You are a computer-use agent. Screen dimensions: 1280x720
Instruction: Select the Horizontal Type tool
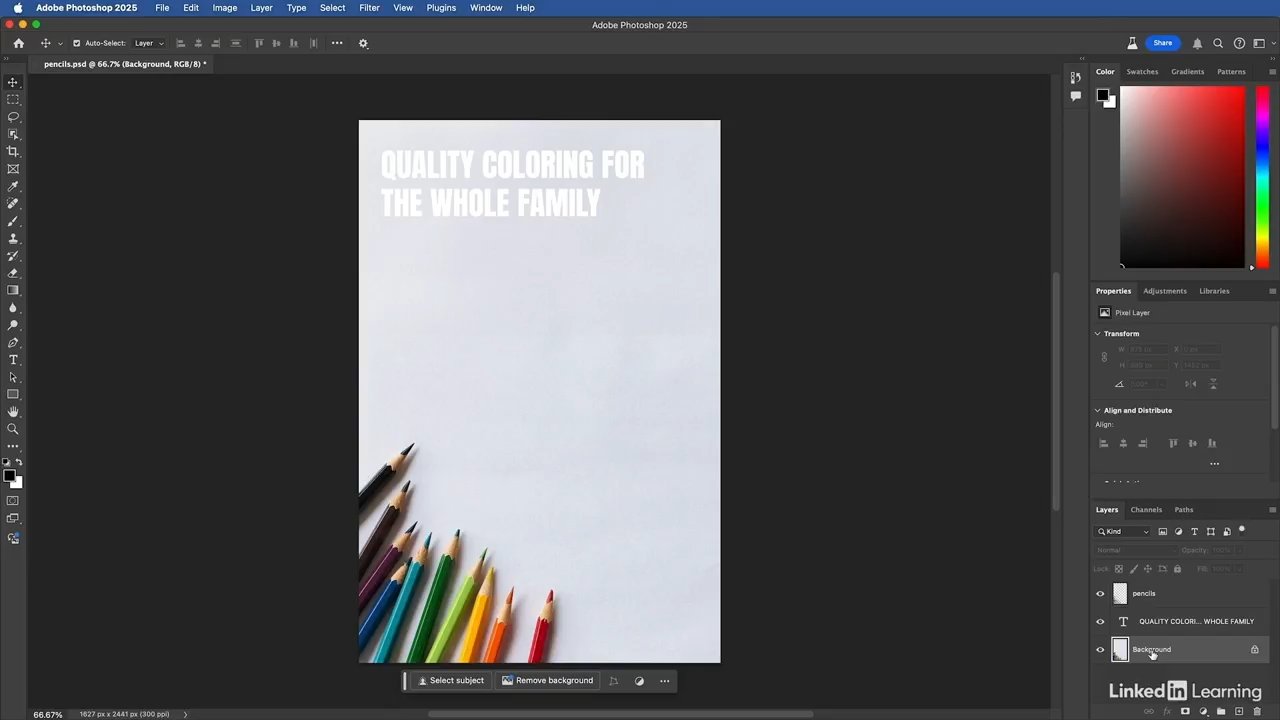pyautogui.click(x=13, y=360)
